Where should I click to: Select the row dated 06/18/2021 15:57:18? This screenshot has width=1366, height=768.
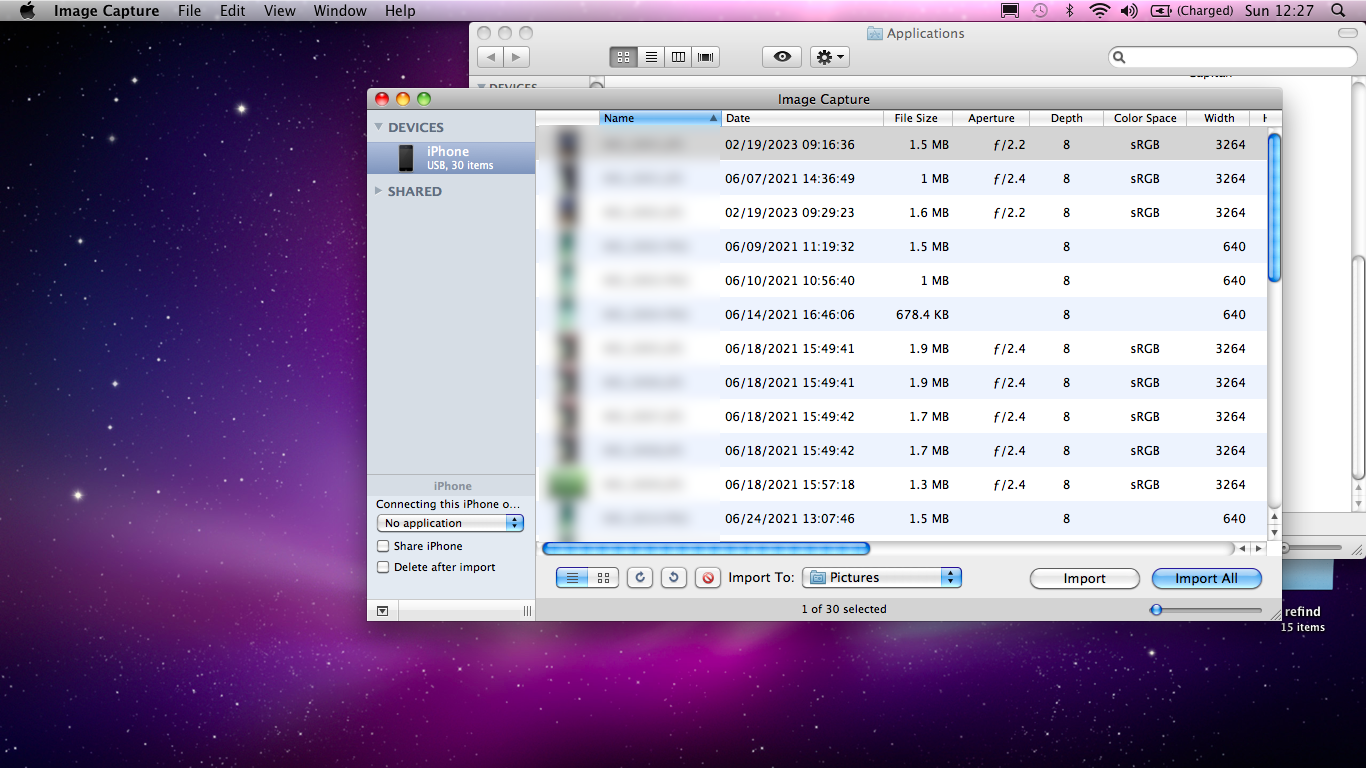coord(901,485)
